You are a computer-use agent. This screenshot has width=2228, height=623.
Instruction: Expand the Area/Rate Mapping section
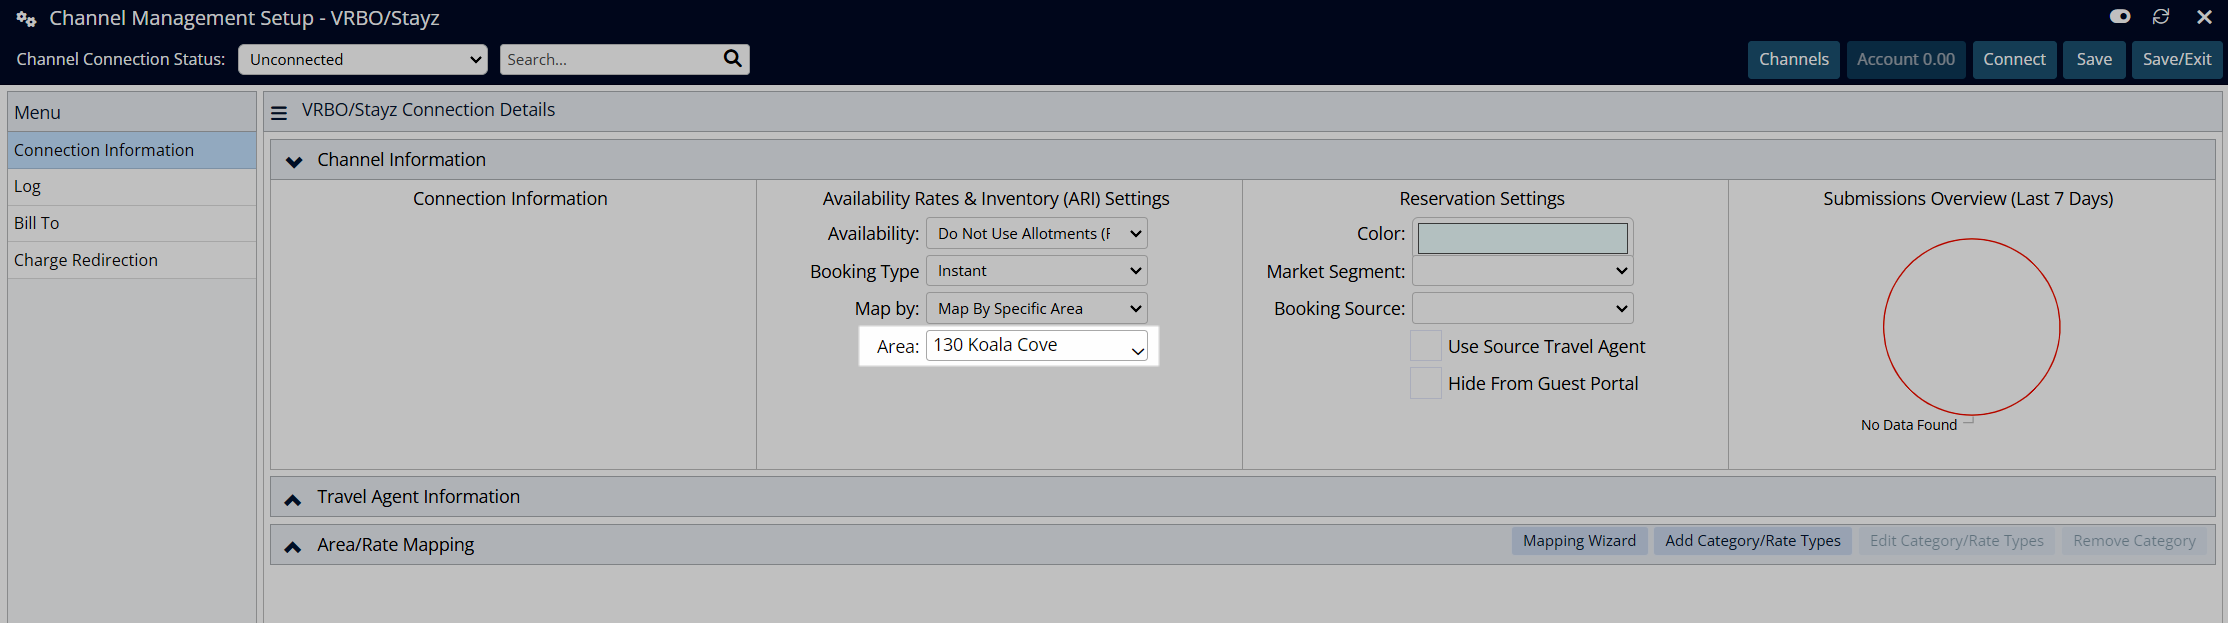(x=293, y=546)
